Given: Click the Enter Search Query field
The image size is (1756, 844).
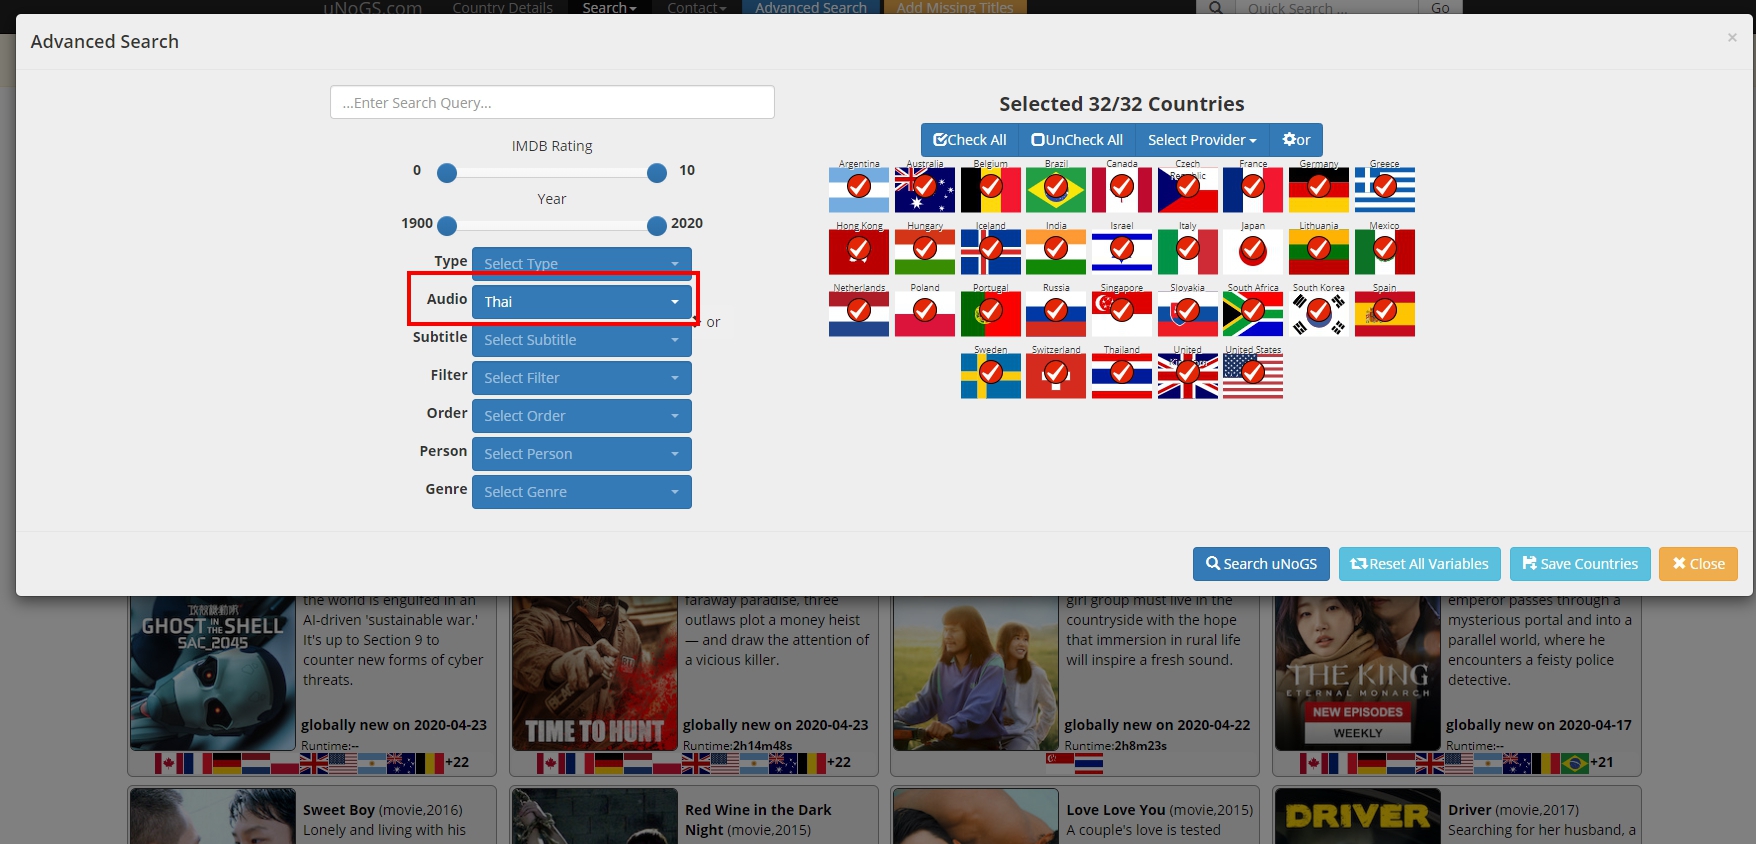Looking at the screenshot, I should click(x=552, y=102).
